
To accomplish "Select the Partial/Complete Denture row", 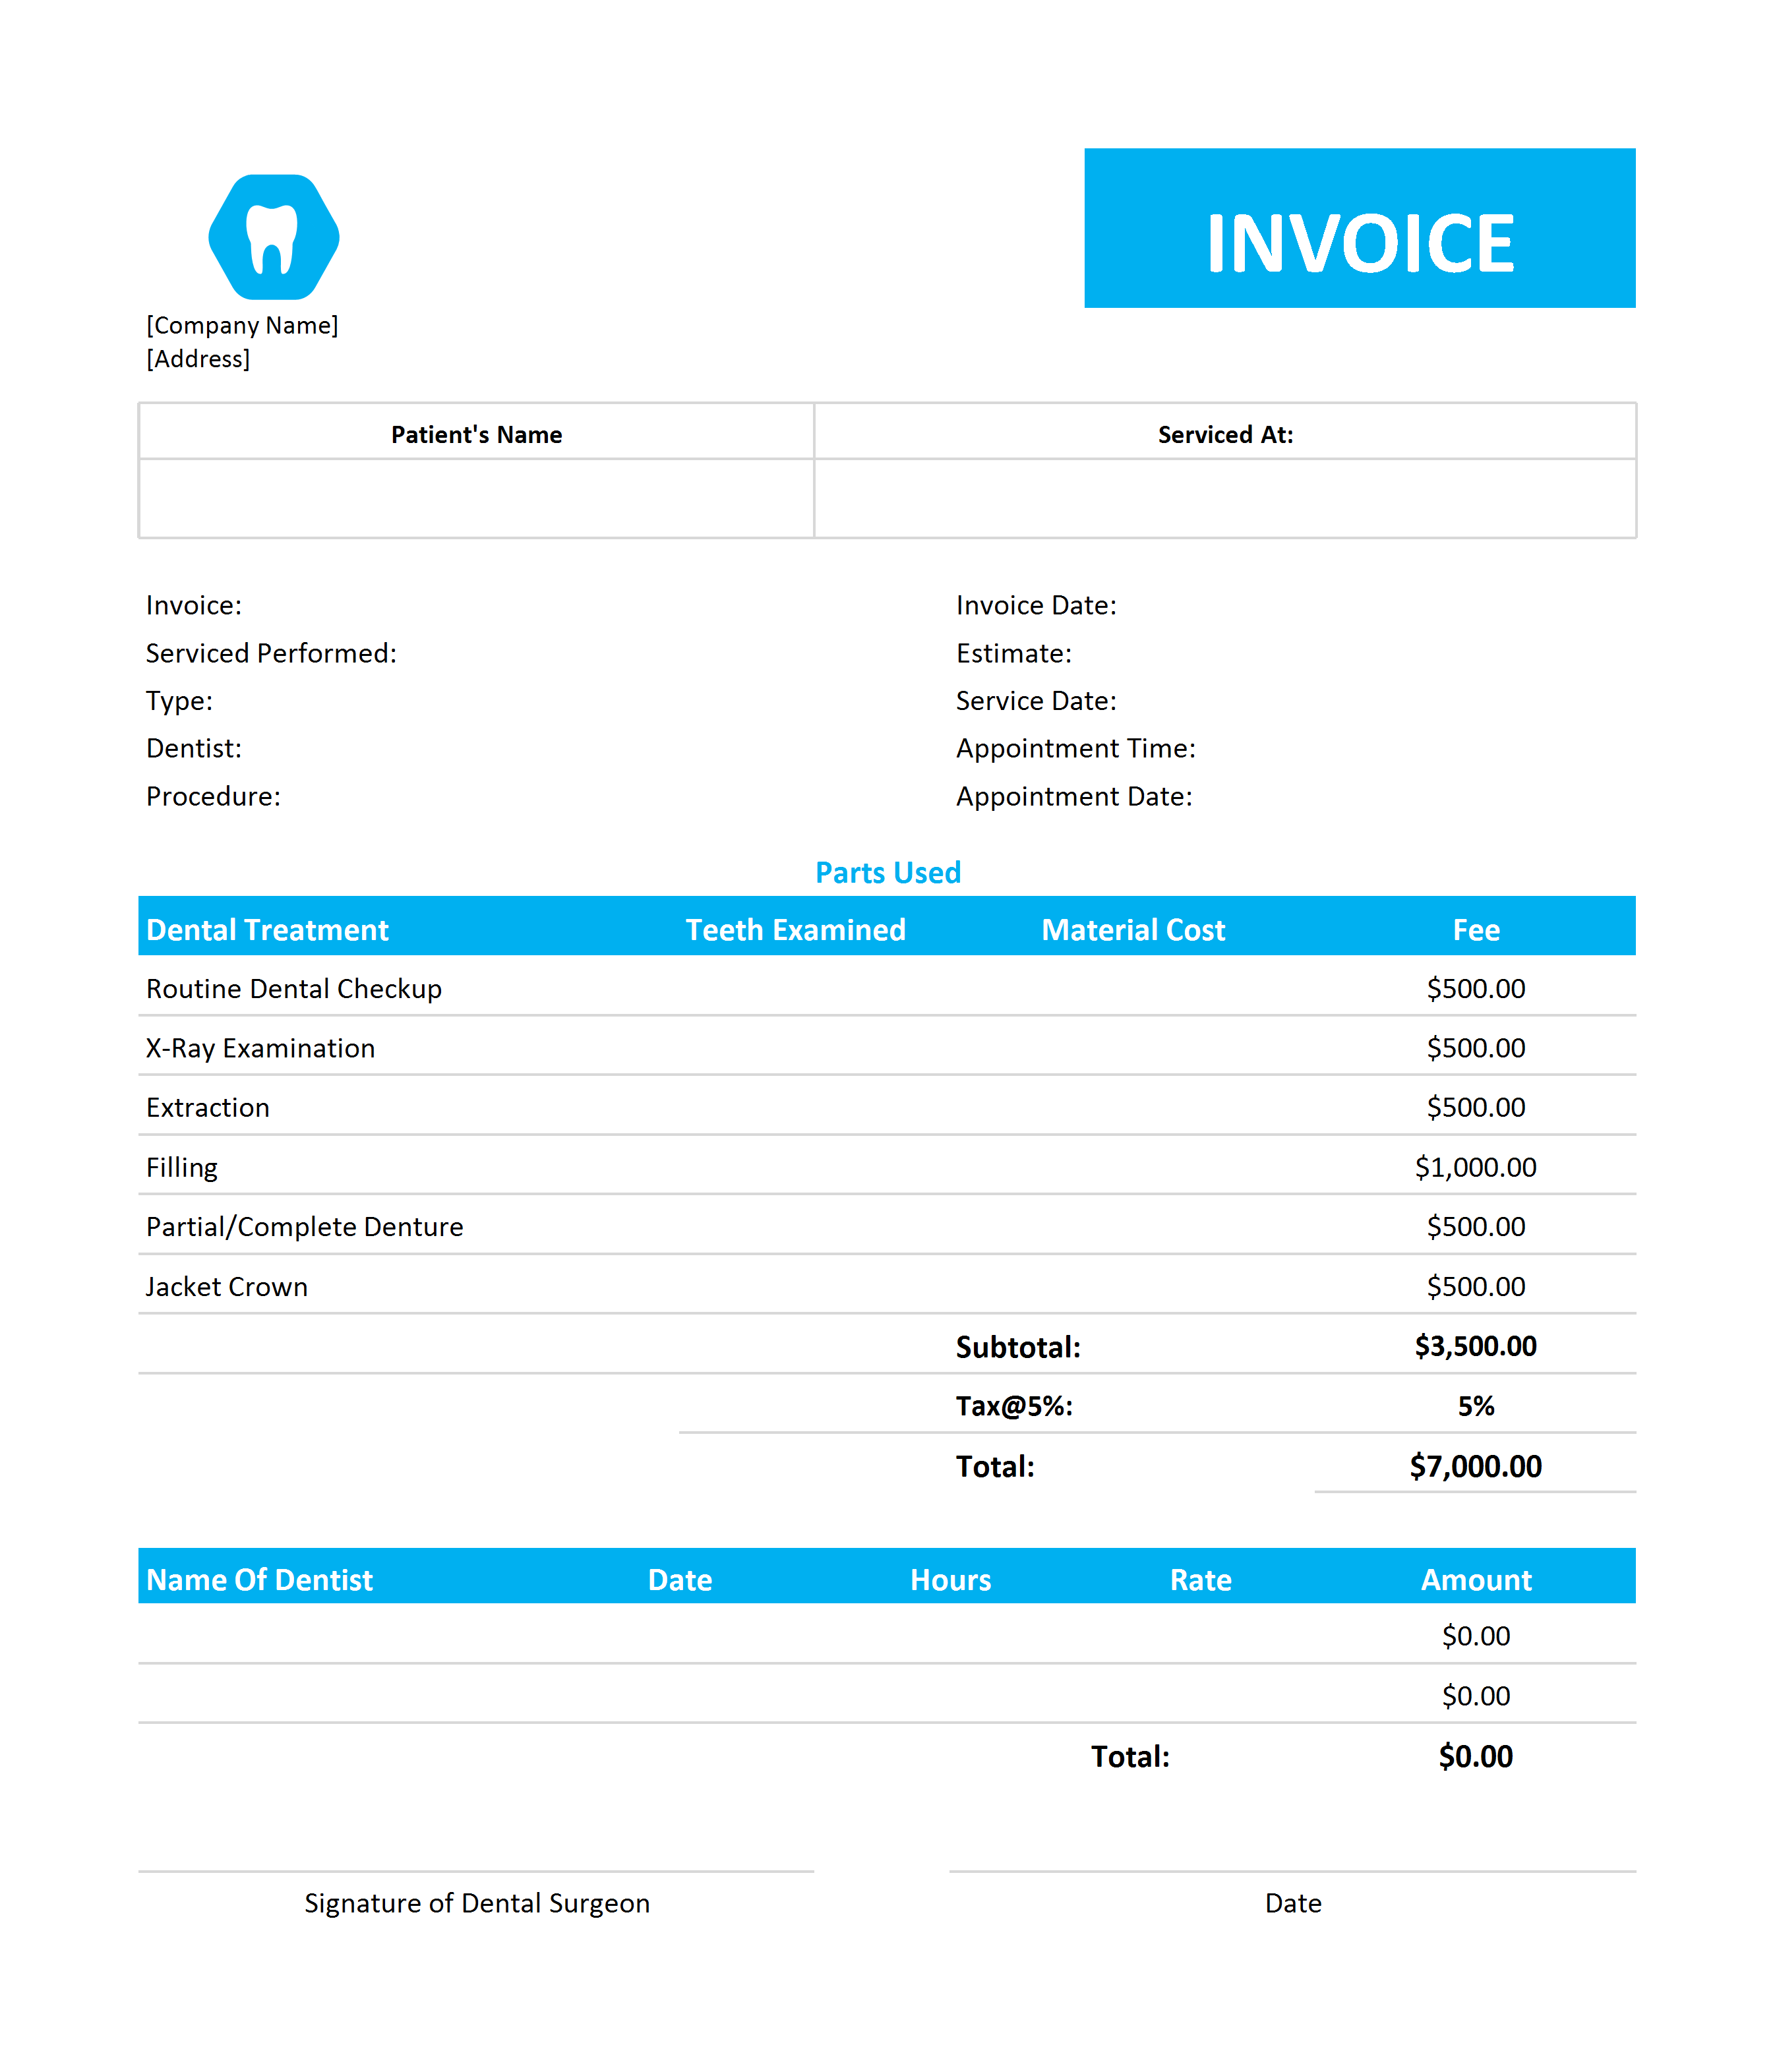I will [x=887, y=1225].
